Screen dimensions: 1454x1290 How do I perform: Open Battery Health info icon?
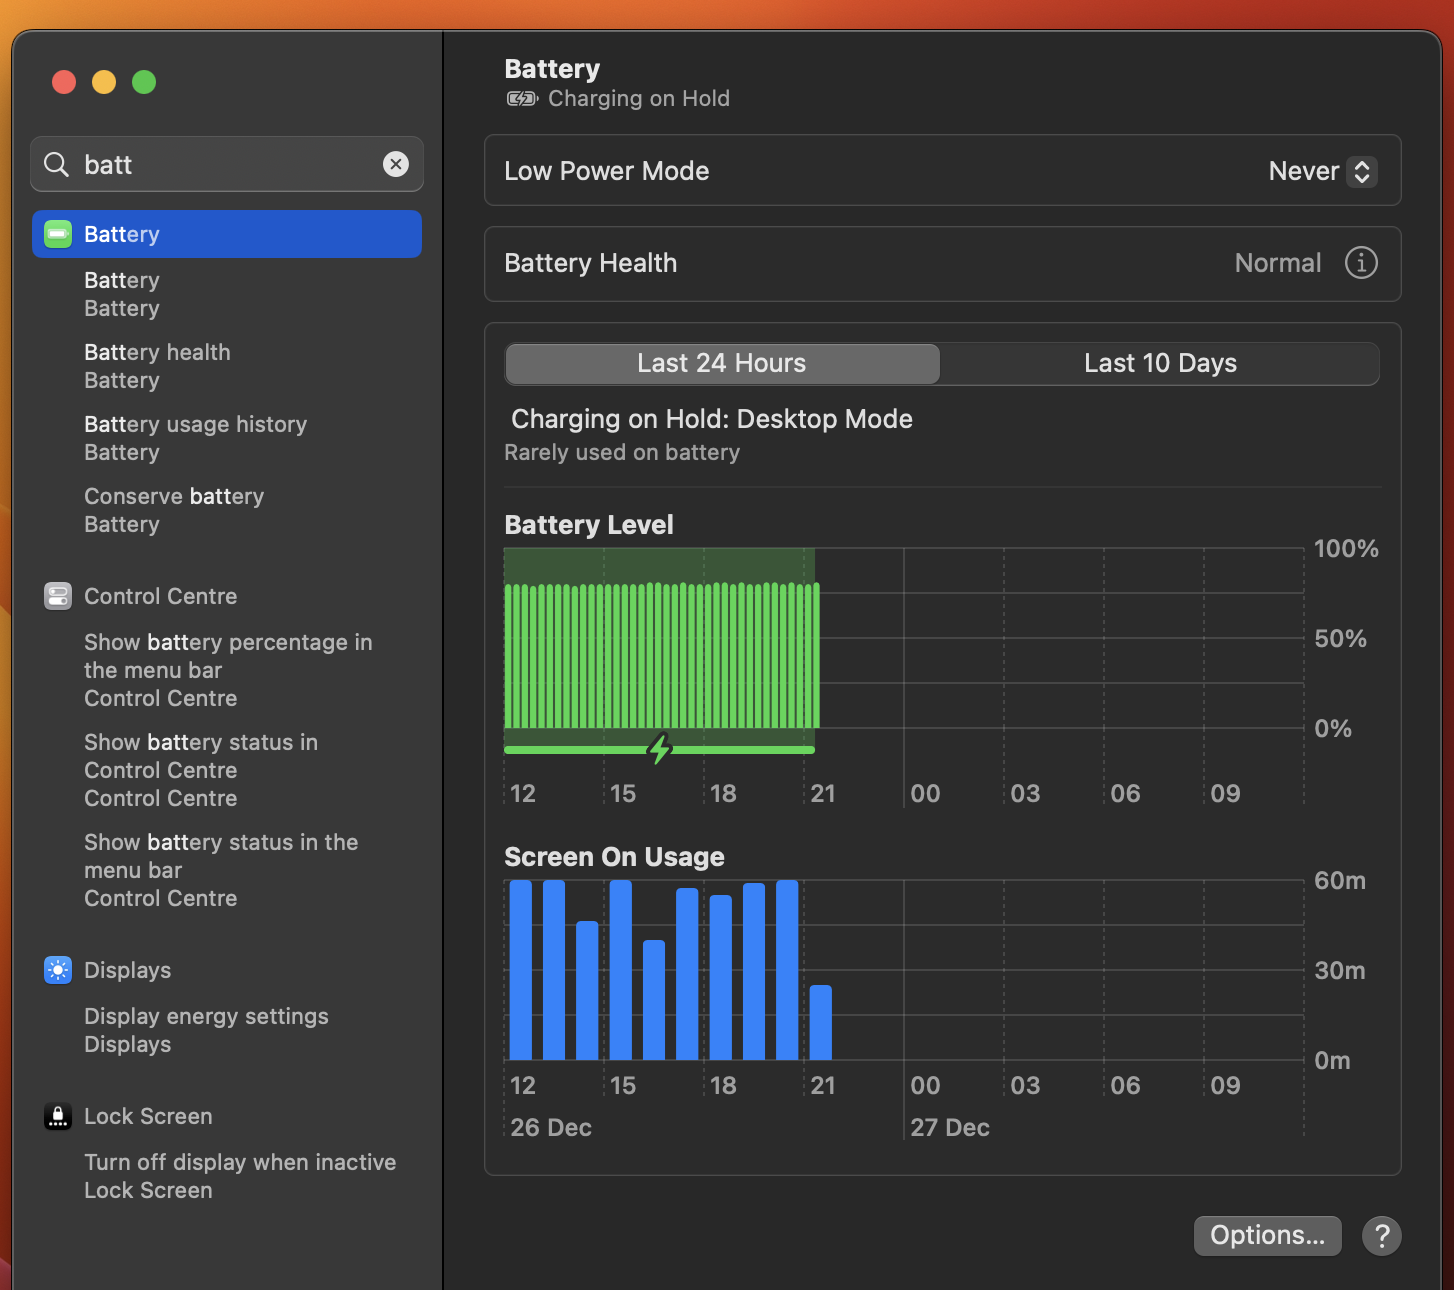(x=1360, y=263)
